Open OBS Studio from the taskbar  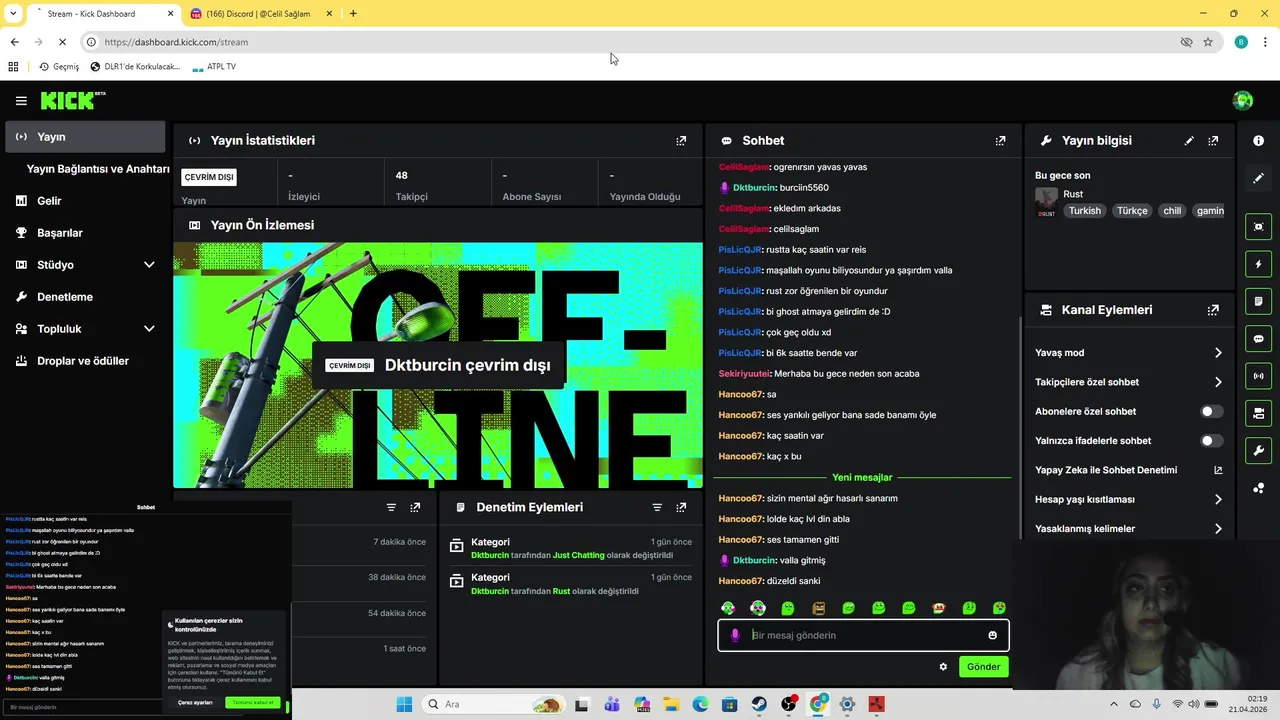(x=788, y=704)
